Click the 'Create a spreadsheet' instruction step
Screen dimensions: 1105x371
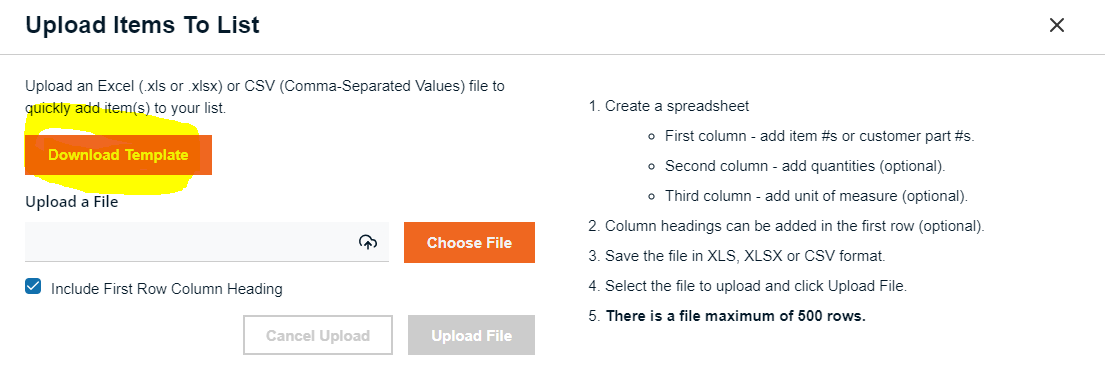tap(668, 107)
